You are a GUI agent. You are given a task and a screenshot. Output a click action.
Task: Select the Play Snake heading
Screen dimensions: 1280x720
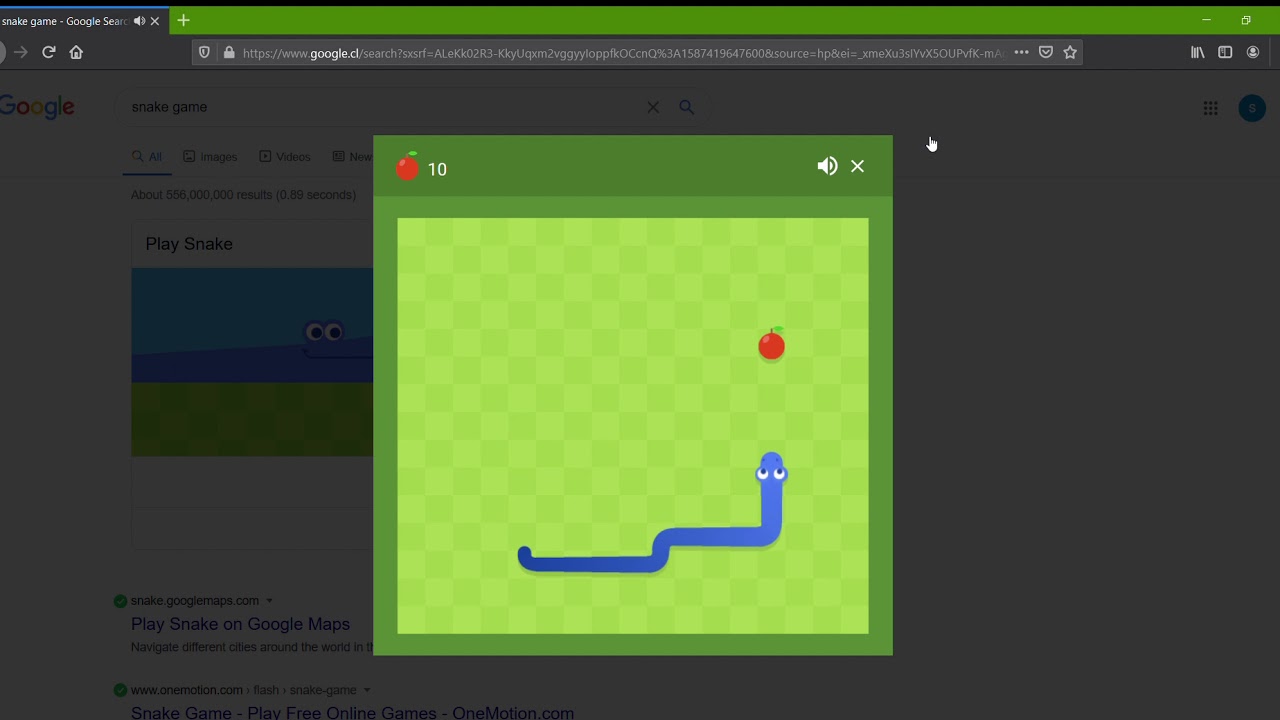(189, 244)
